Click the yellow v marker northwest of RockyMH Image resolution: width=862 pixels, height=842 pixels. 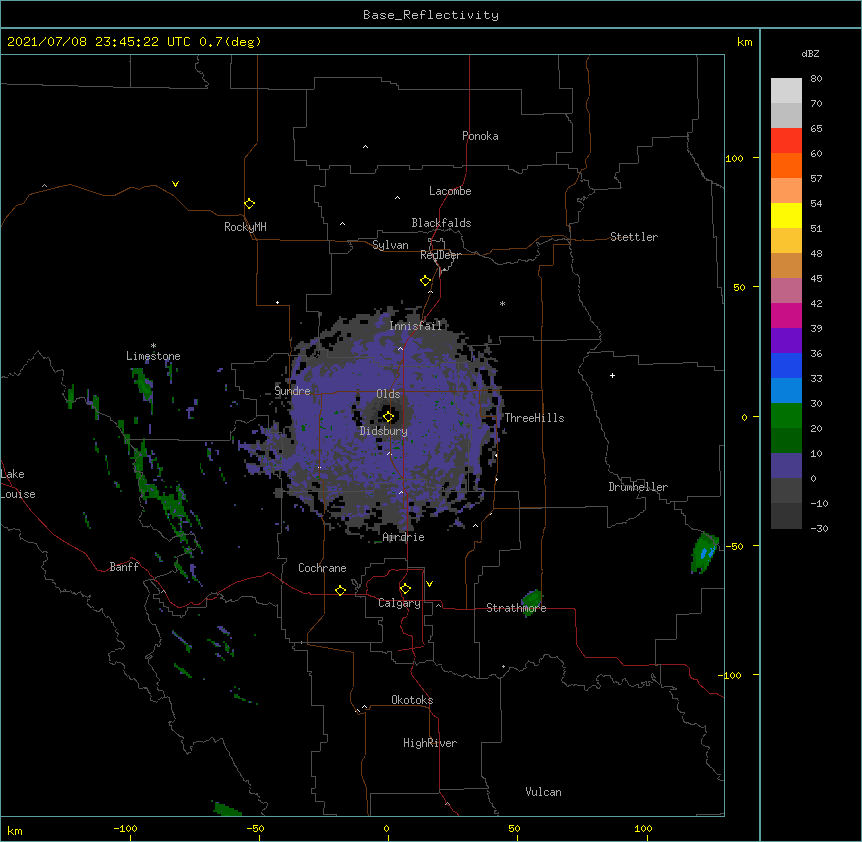pos(175,184)
